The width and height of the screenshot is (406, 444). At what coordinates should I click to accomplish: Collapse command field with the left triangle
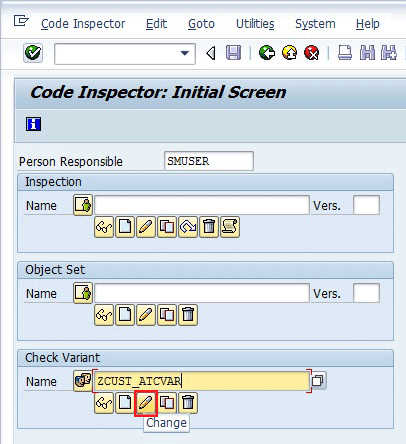pyautogui.click(x=211, y=53)
